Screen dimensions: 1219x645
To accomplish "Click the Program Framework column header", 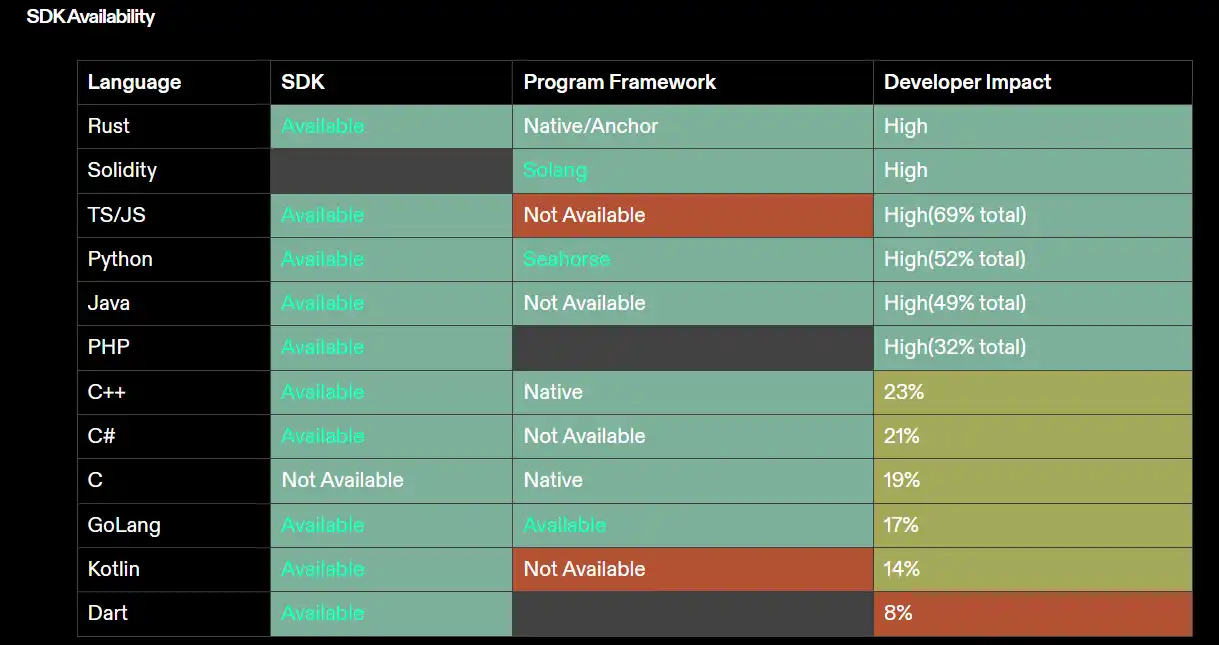I will coord(619,82).
